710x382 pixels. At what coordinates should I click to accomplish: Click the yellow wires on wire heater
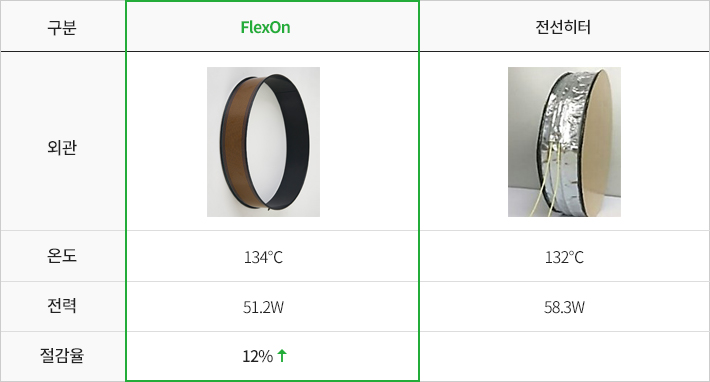552,183
